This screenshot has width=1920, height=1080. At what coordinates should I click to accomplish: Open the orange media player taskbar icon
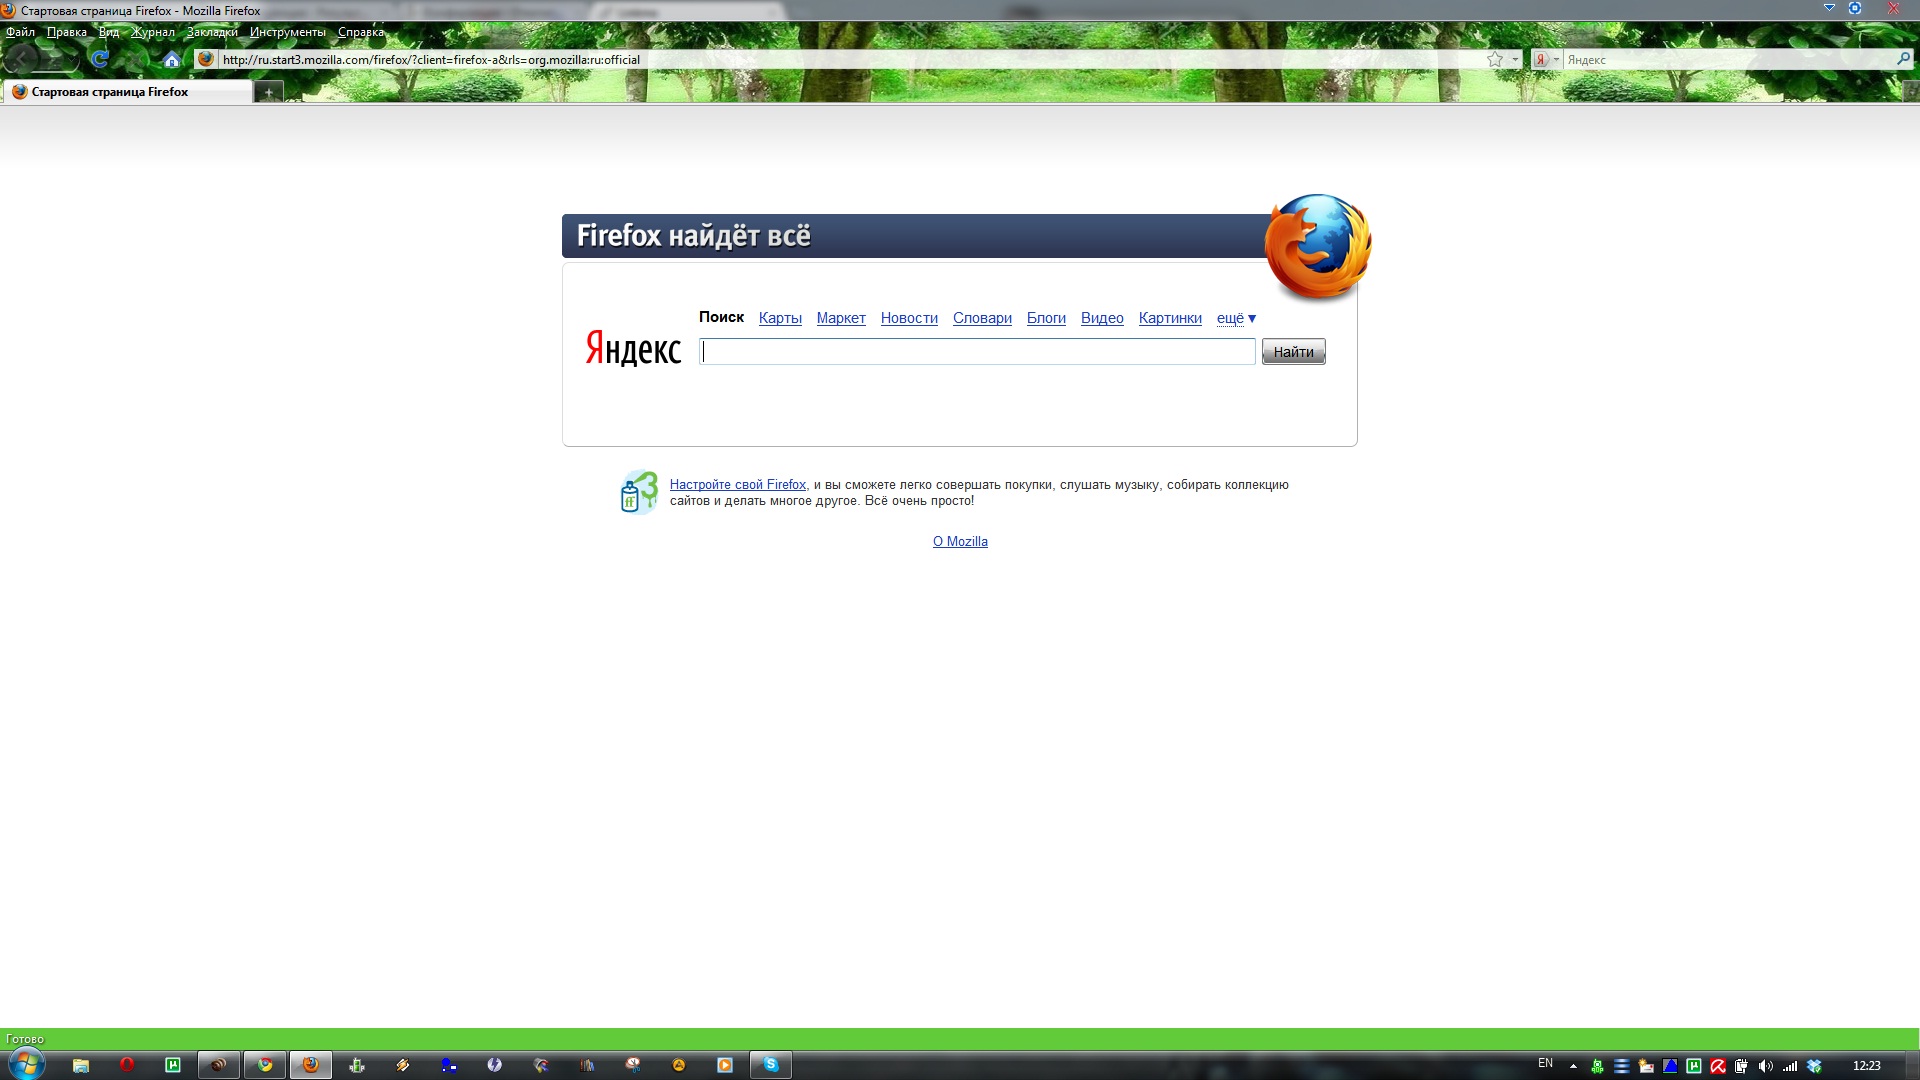click(x=725, y=1065)
